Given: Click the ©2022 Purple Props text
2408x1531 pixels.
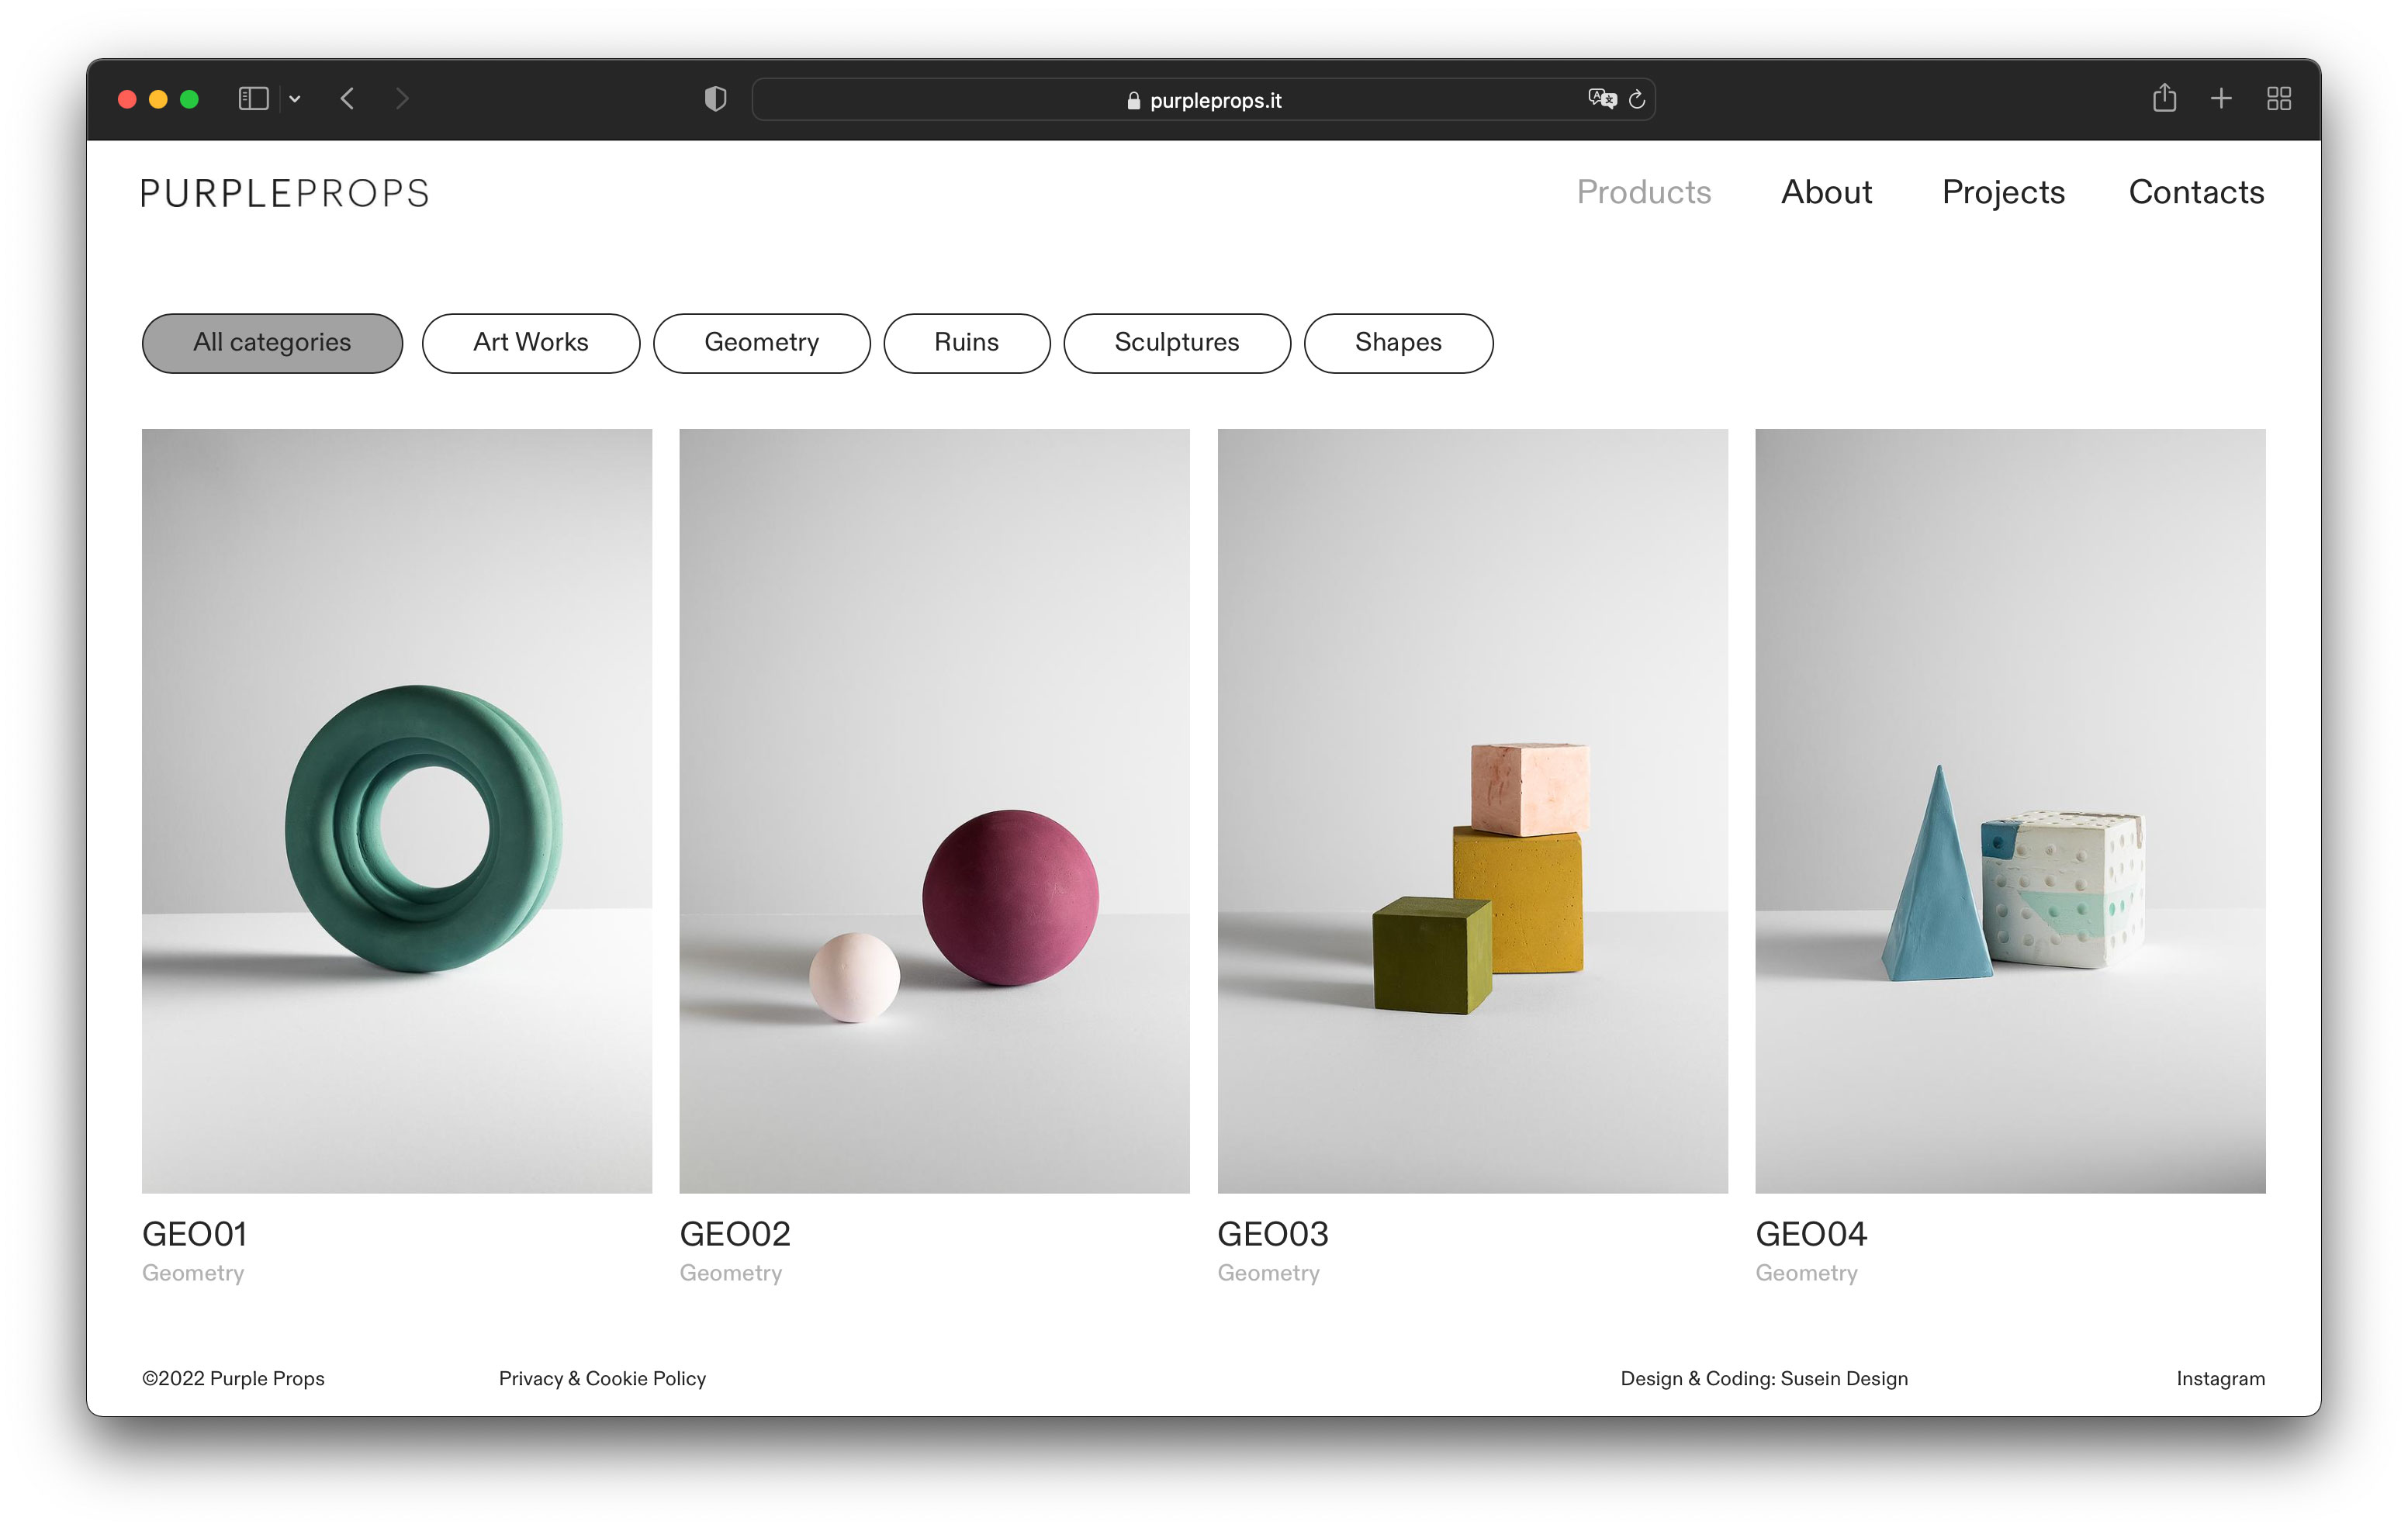Looking at the screenshot, I should click(233, 1378).
